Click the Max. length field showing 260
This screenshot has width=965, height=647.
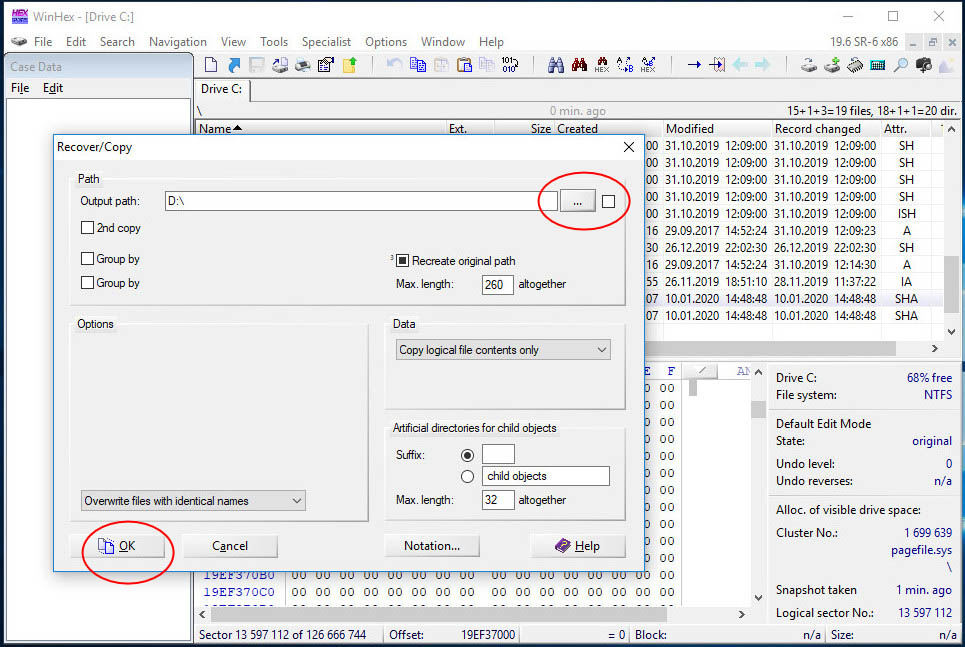497,284
